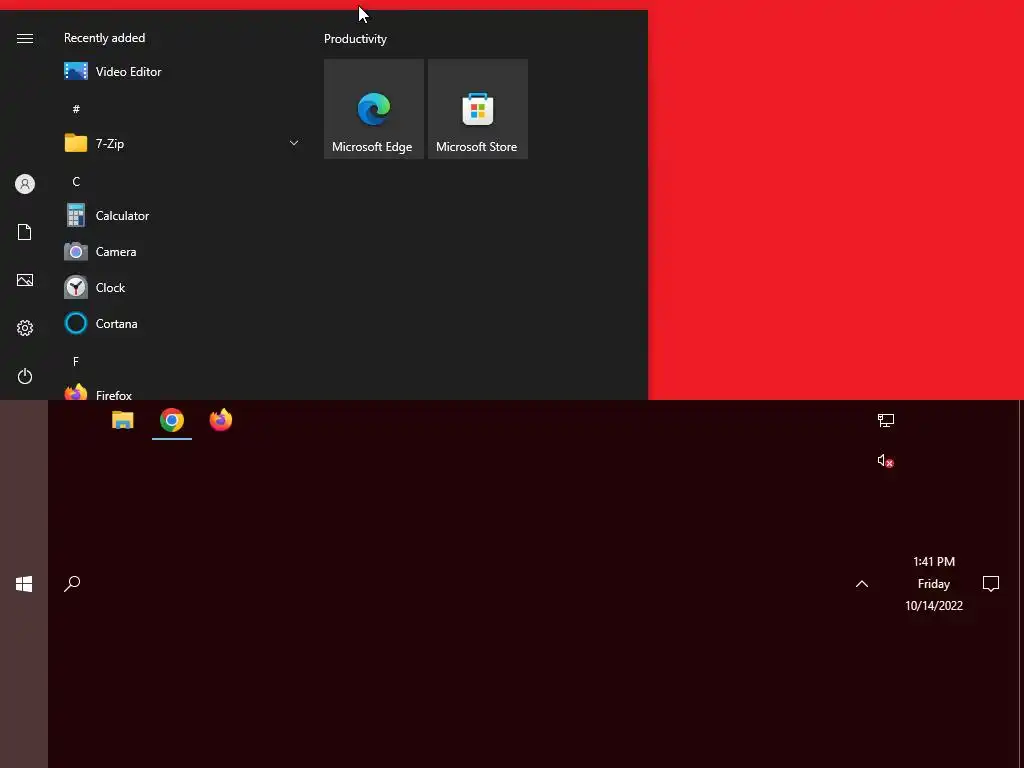Viewport: 1024px width, 768px height.
Task: Launch Camera app
Action: click(x=183, y=251)
